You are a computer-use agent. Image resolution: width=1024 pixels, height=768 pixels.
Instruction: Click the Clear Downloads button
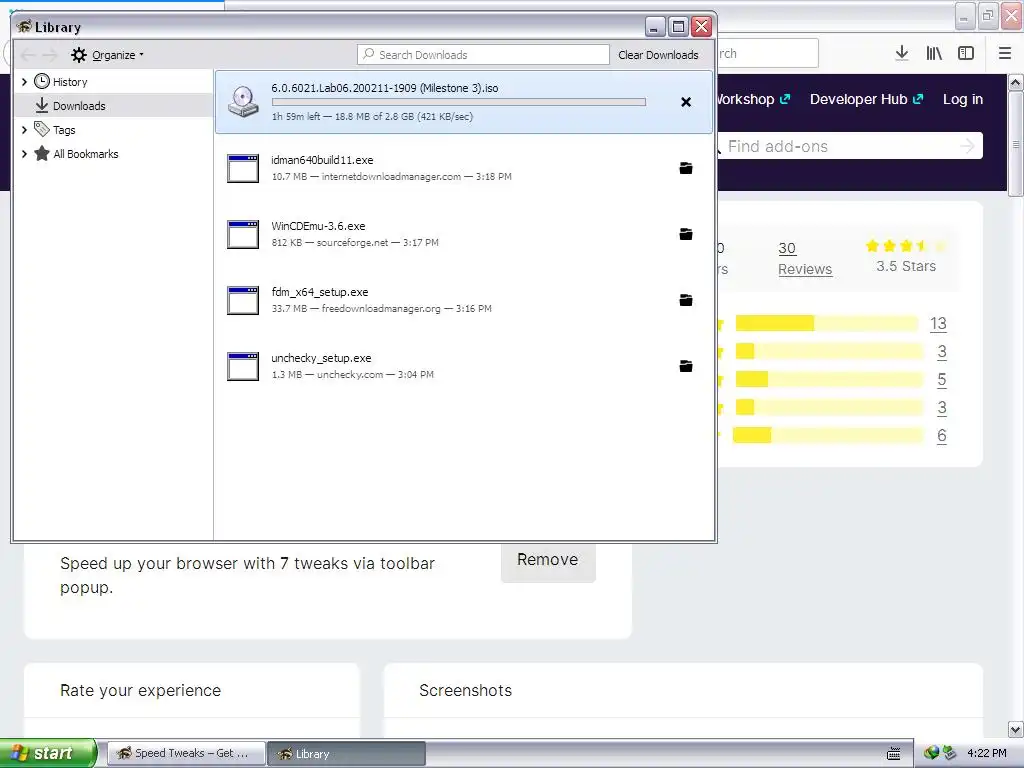point(658,55)
